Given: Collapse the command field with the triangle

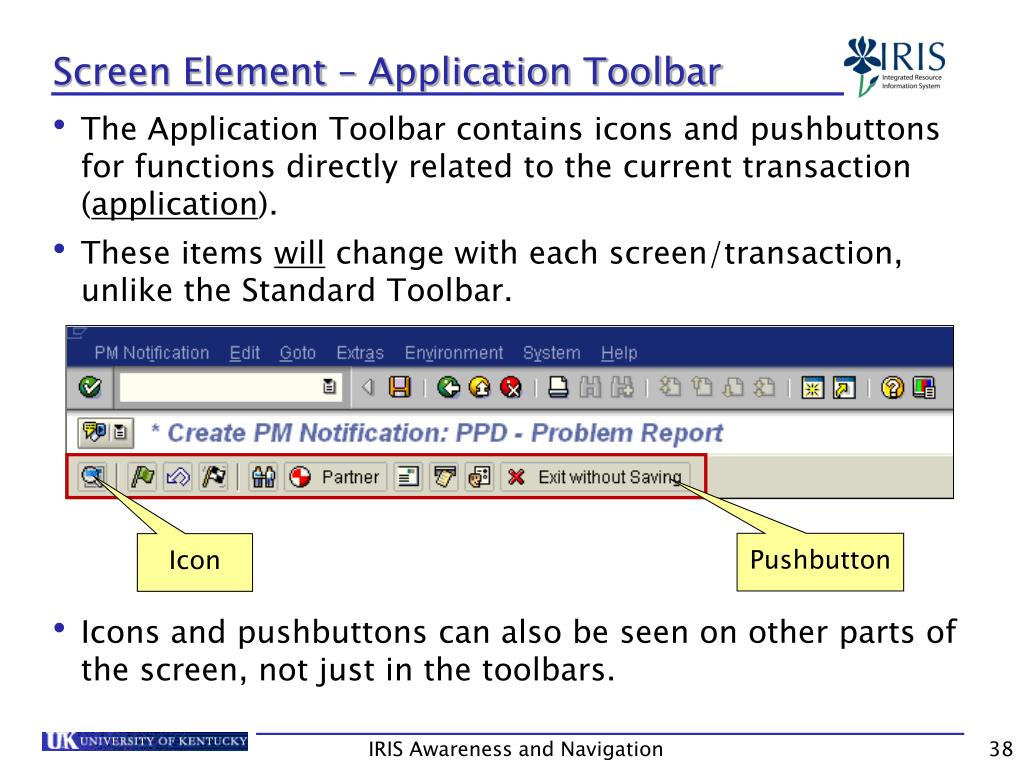Looking at the screenshot, I should (368, 388).
